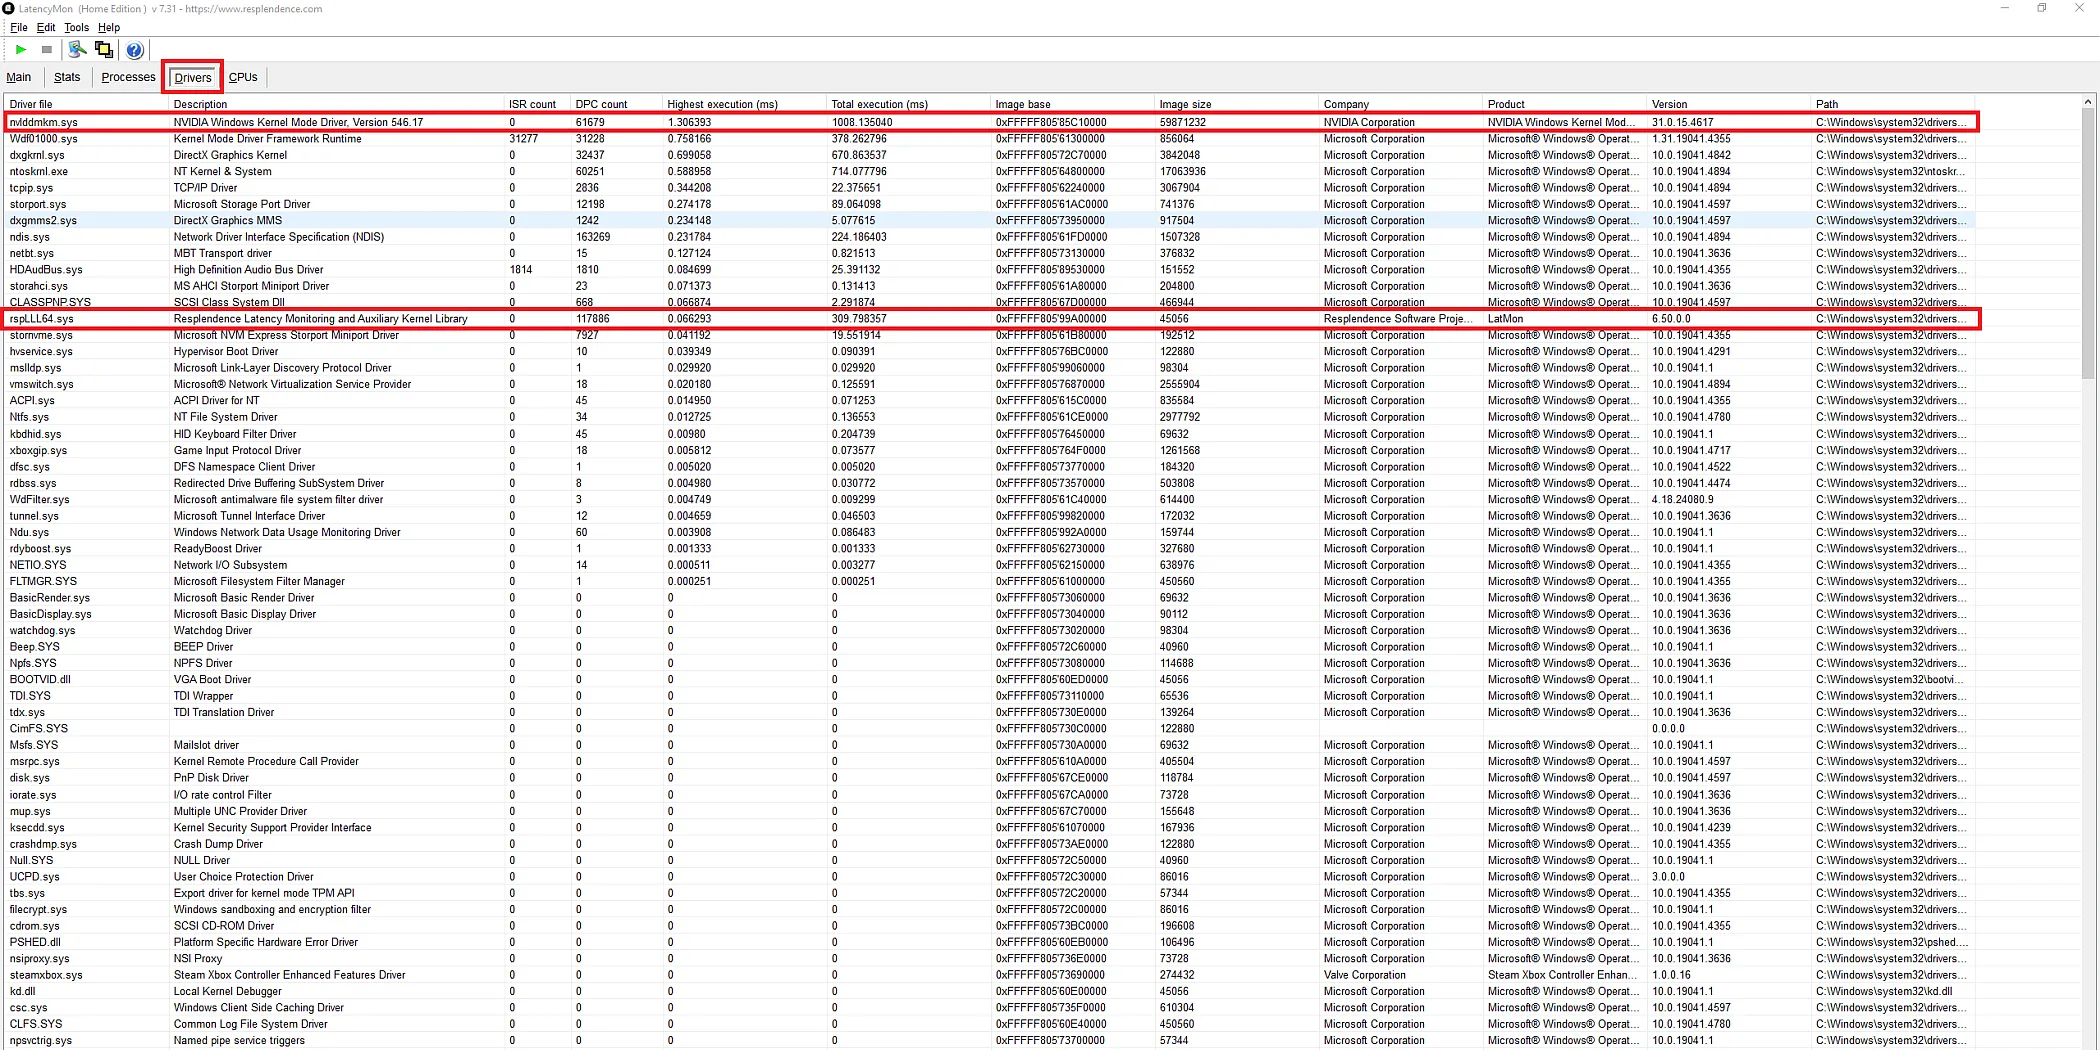2100x1050 pixels.
Task: Open the File menu
Action: pos(19,27)
